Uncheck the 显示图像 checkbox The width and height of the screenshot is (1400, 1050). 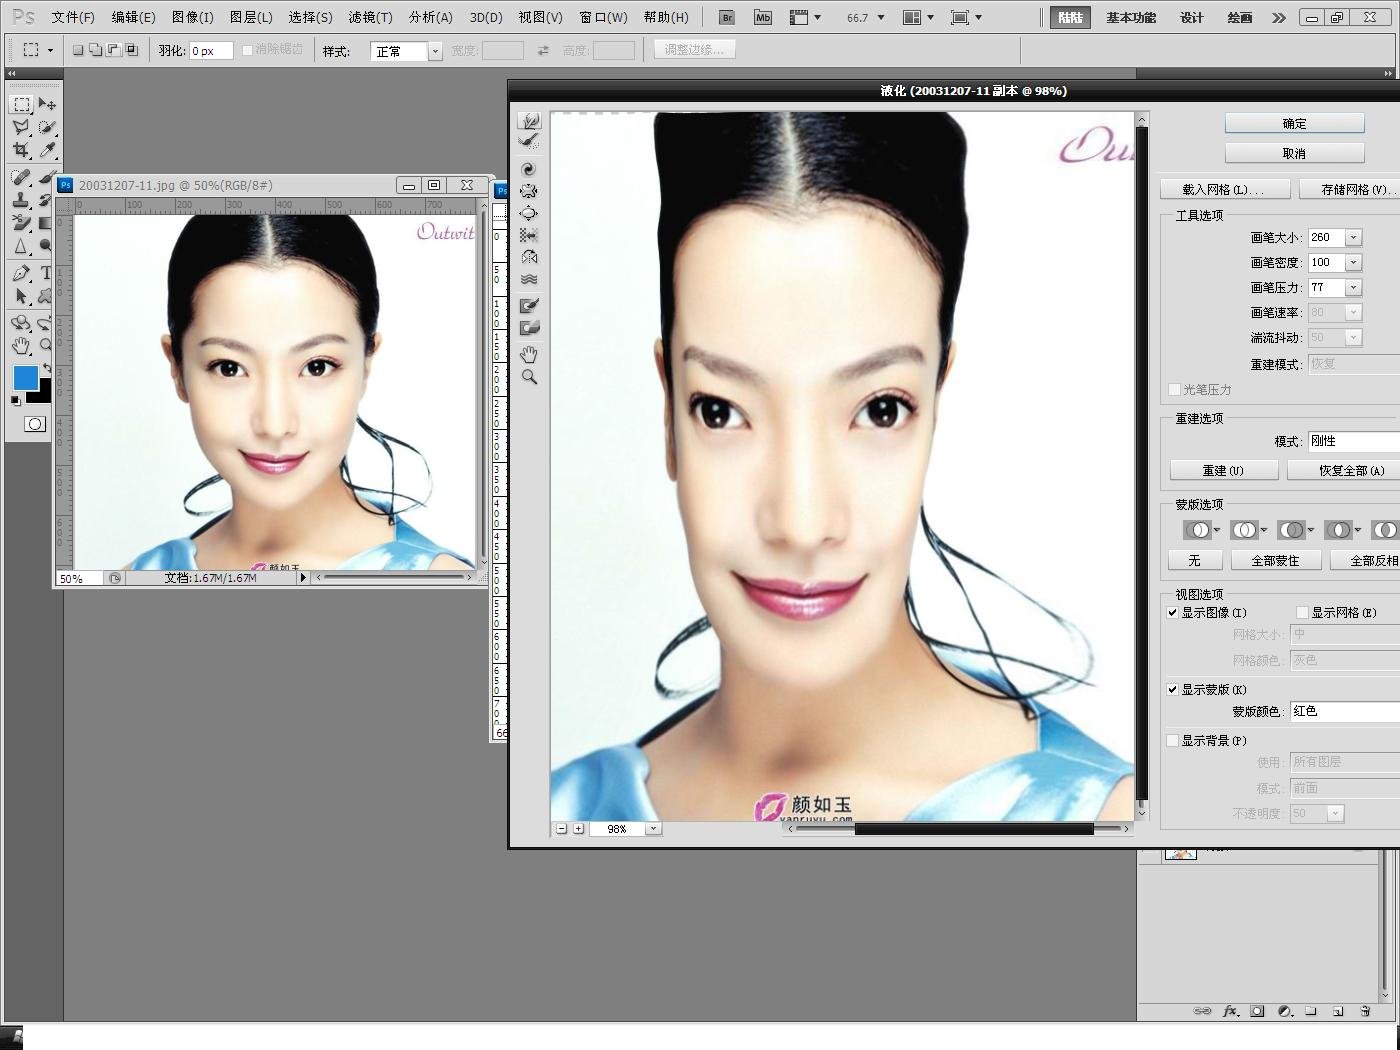tap(1172, 613)
